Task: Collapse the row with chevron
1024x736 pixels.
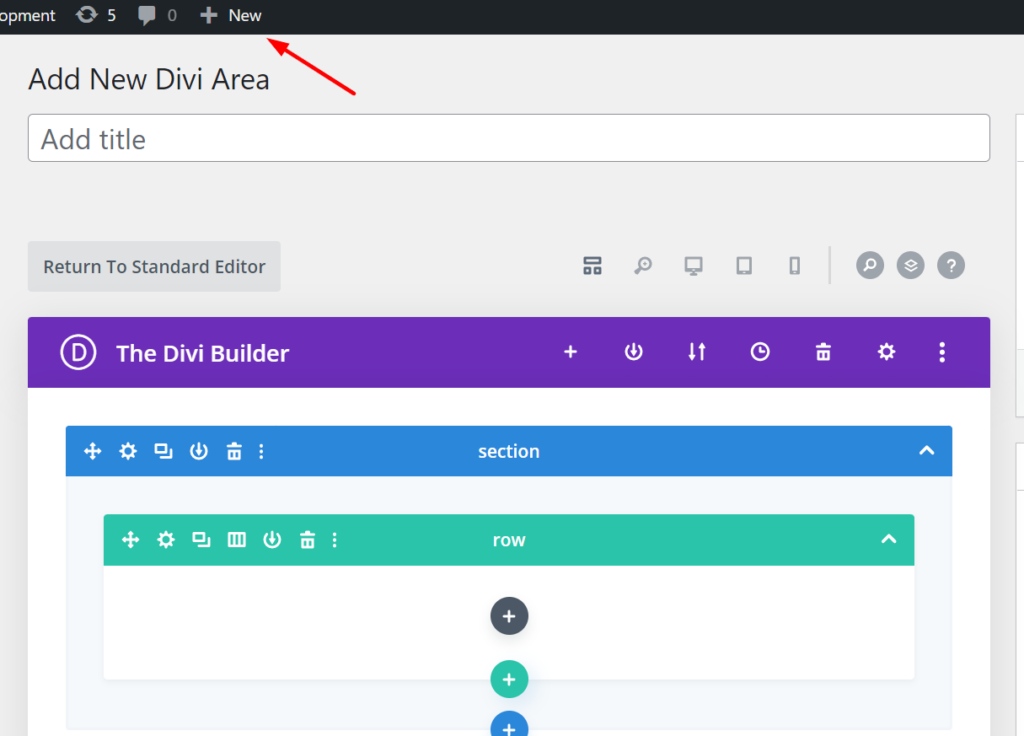Action: [x=889, y=539]
